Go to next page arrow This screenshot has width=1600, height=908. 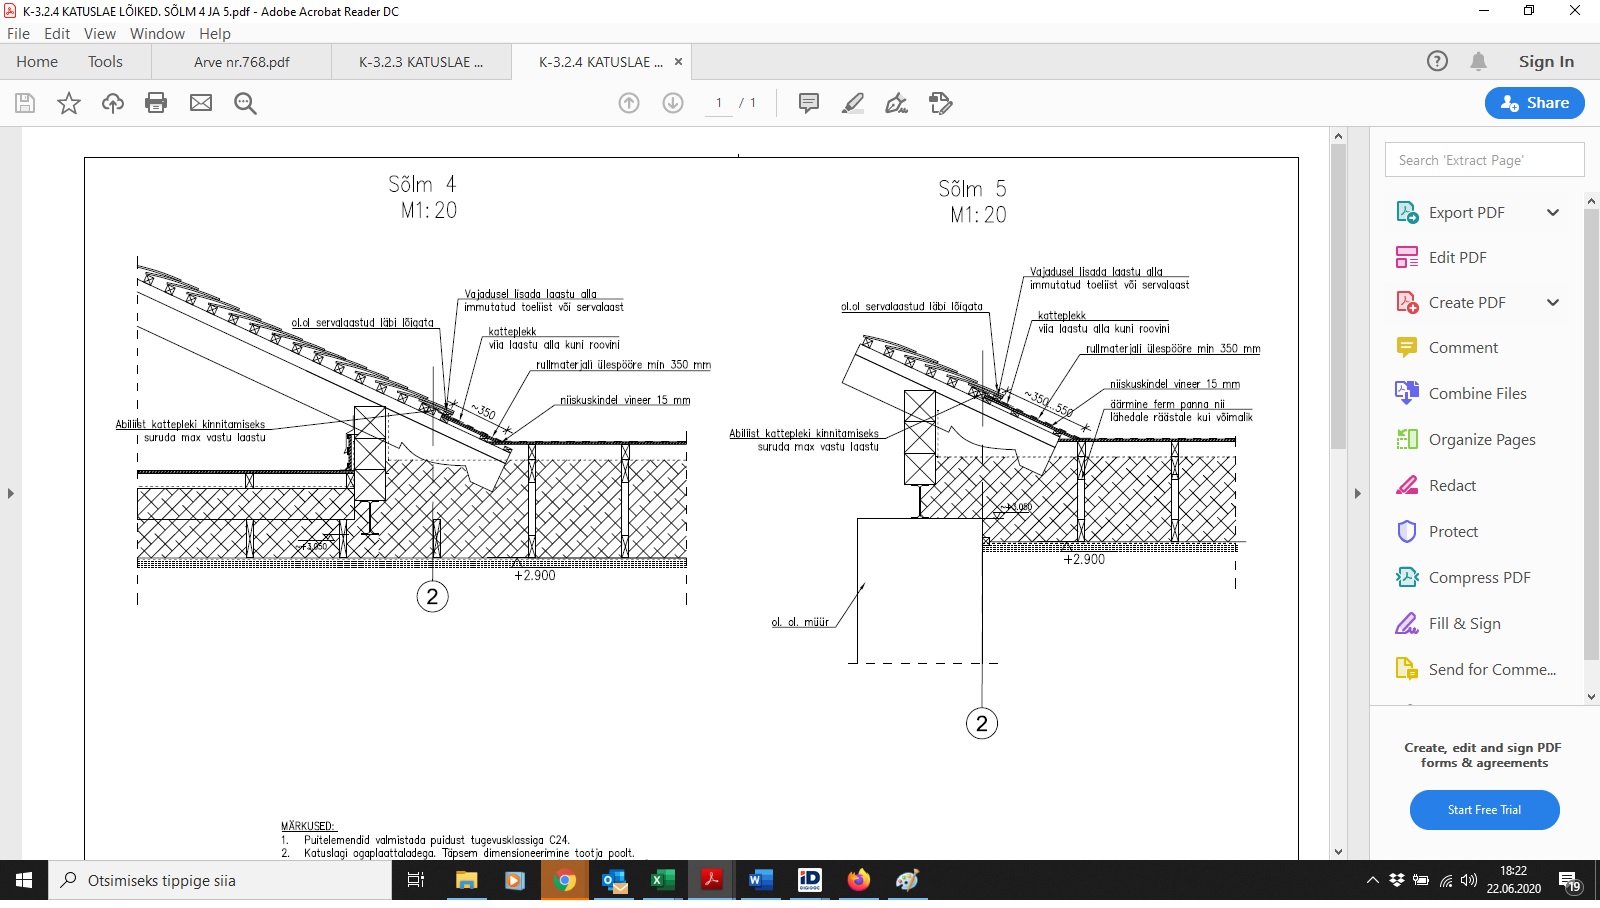pyautogui.click(x=673, y=103)
